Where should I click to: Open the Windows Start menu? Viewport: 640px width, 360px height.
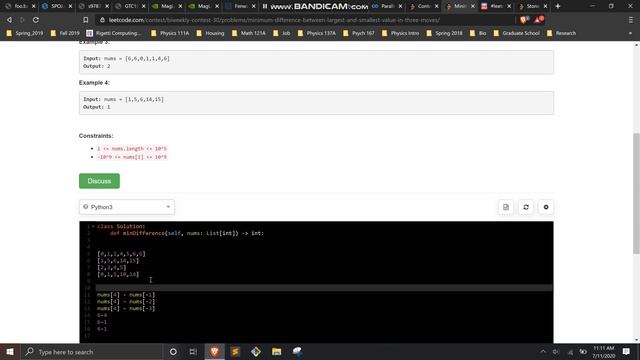pos(10,351)
